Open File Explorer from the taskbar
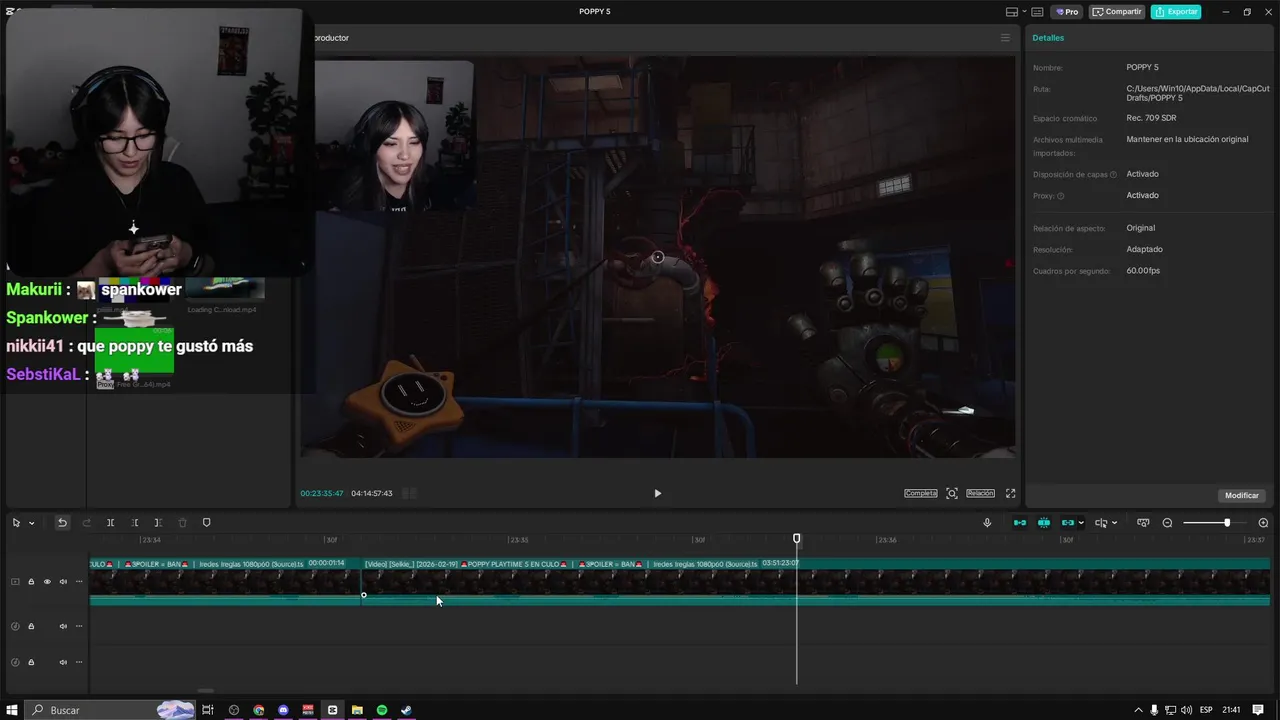The height and width of the screenshot is (720, 1280). [x=357, y=710]
